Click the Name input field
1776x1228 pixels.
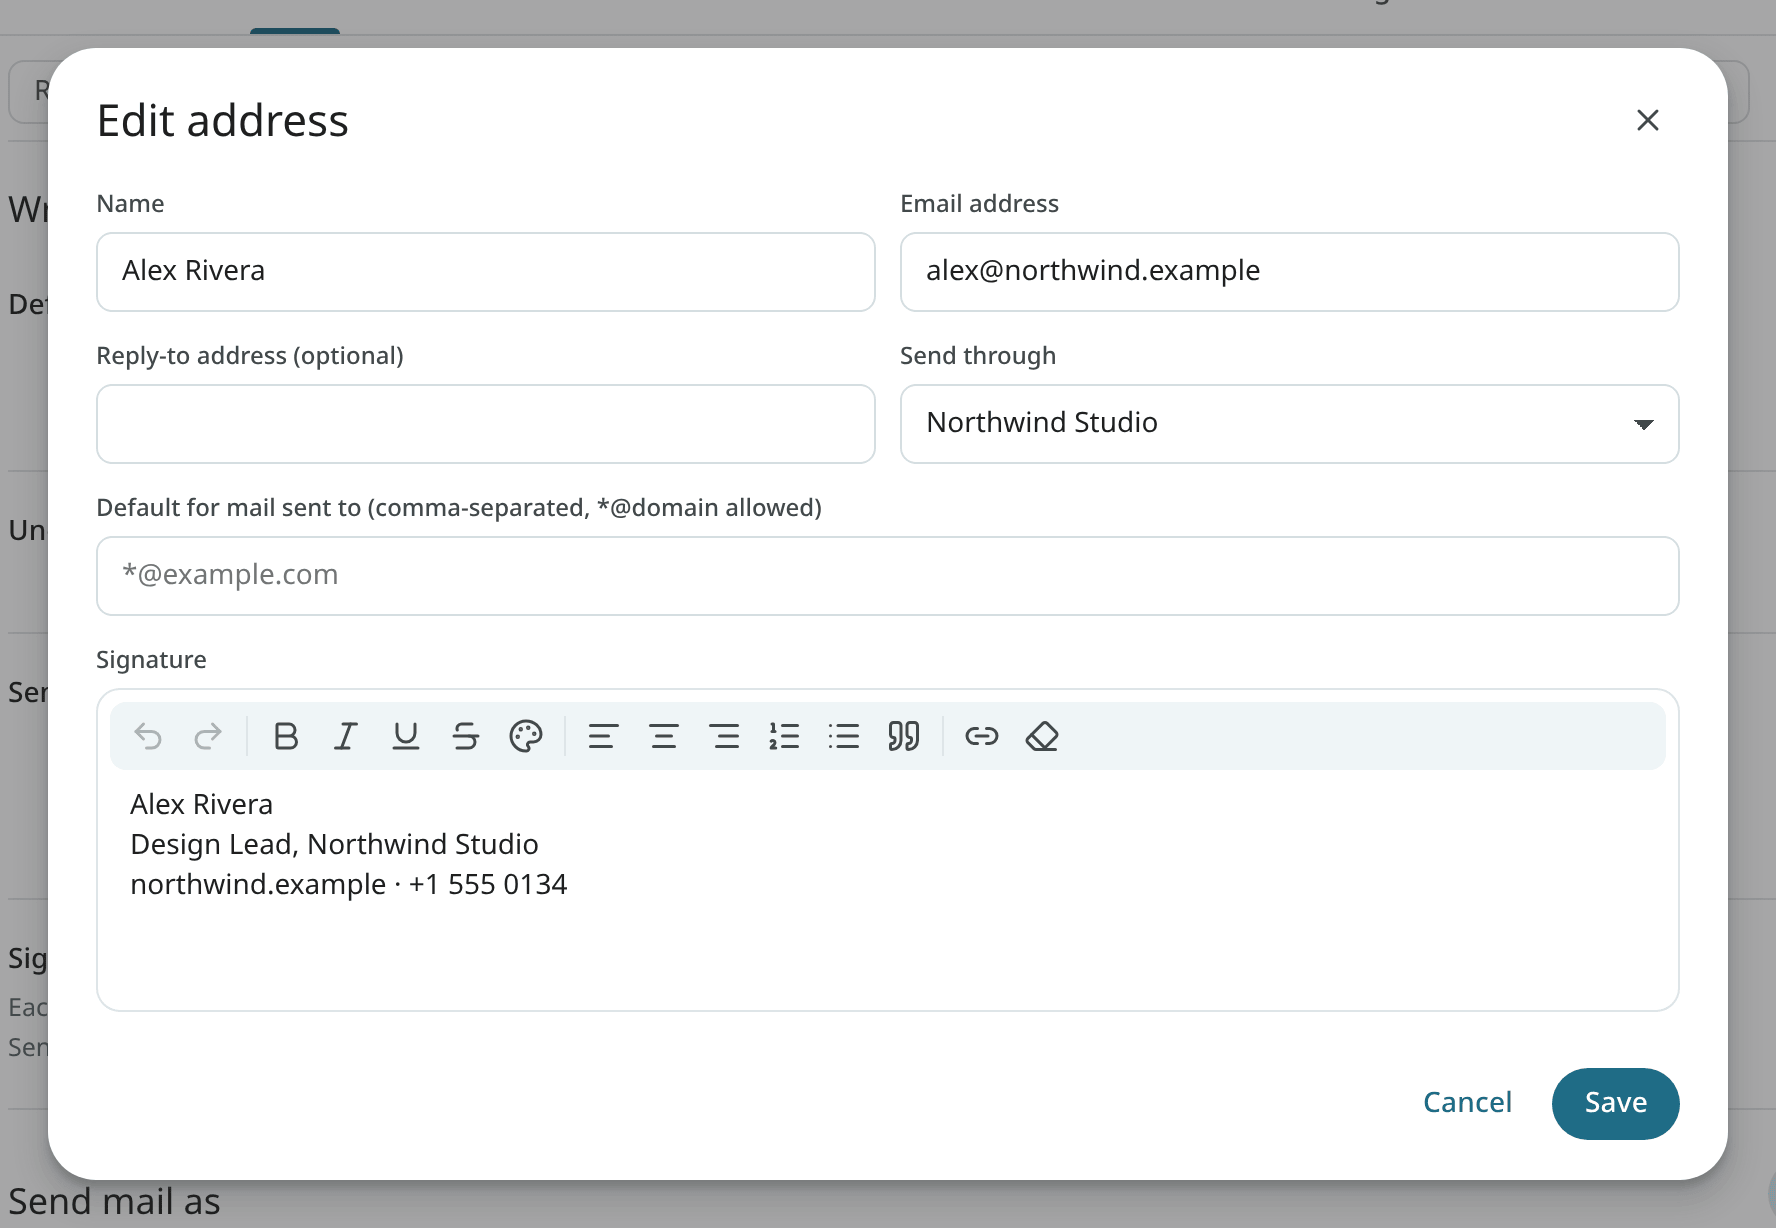click(x=486, y=272)
